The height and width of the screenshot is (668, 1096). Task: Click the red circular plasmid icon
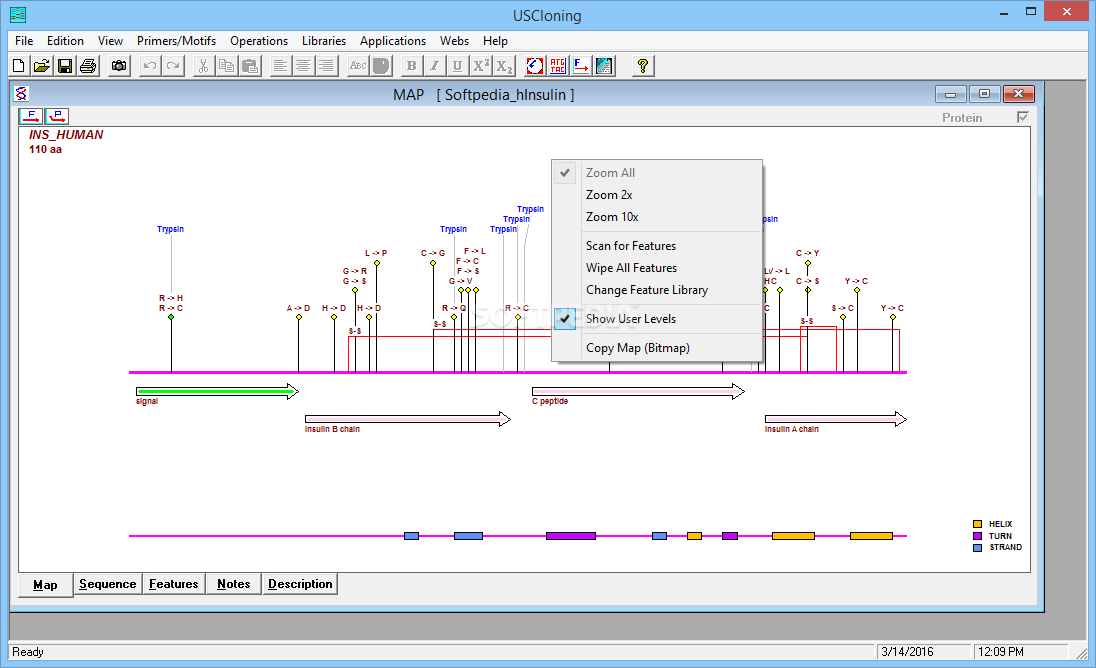535,66
